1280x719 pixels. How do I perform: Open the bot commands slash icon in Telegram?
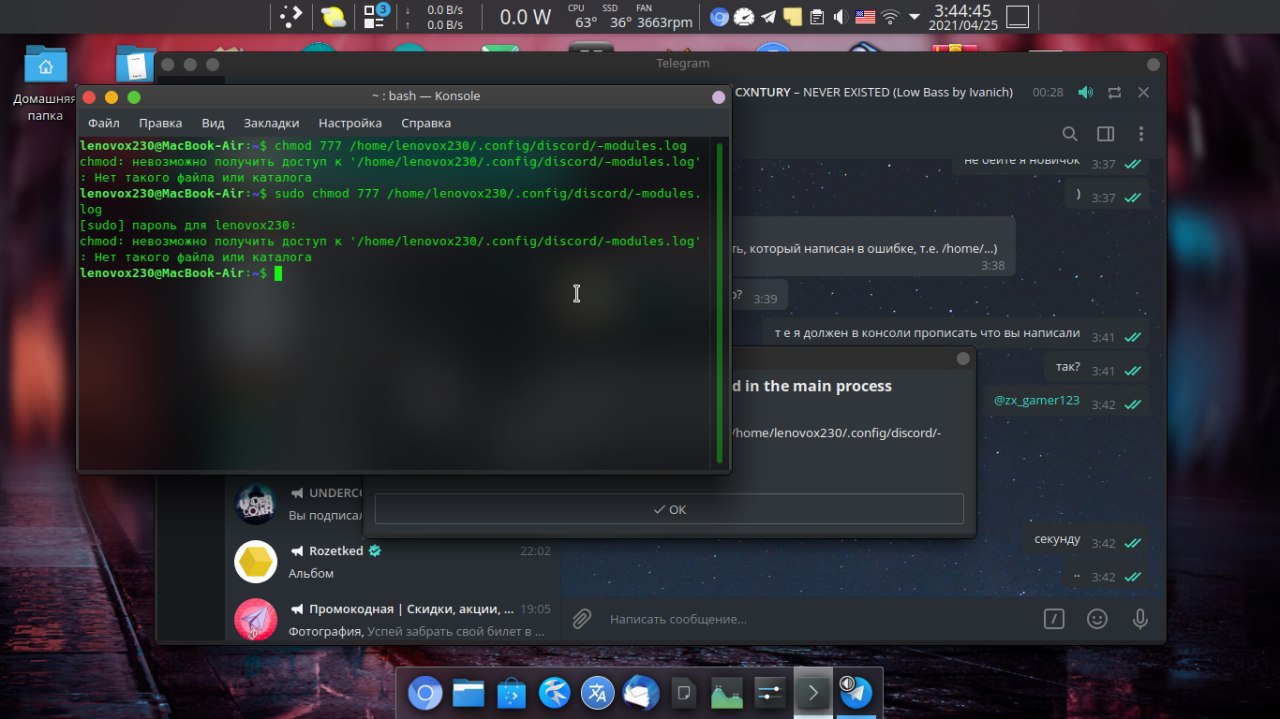tap(1054, 619)
